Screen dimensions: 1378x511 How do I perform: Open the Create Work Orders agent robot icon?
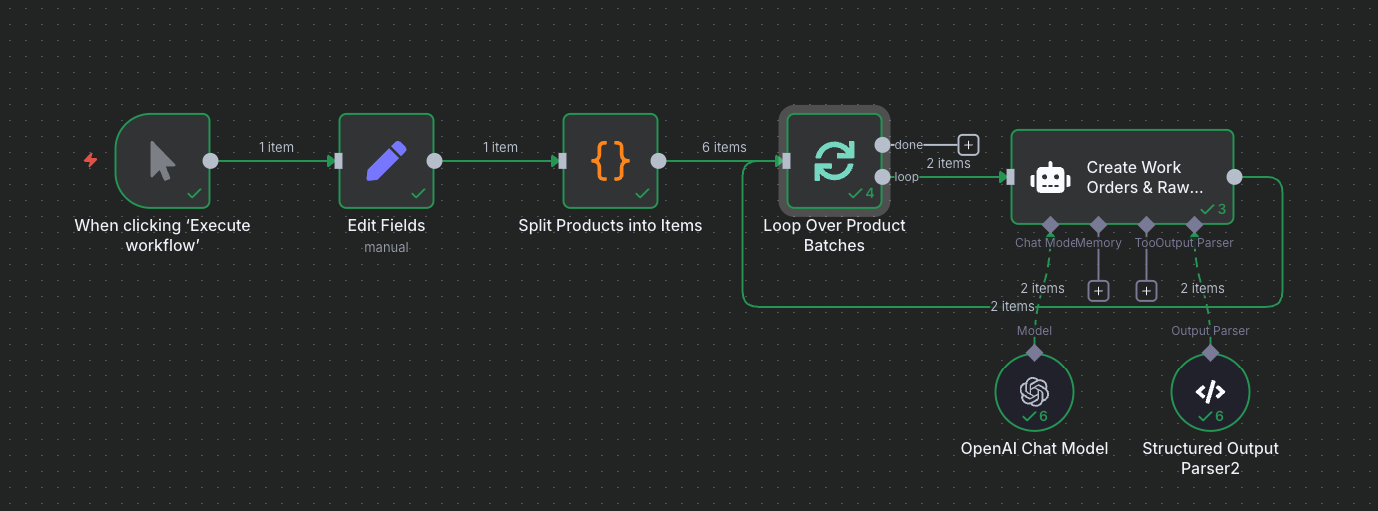(1049, 177)
